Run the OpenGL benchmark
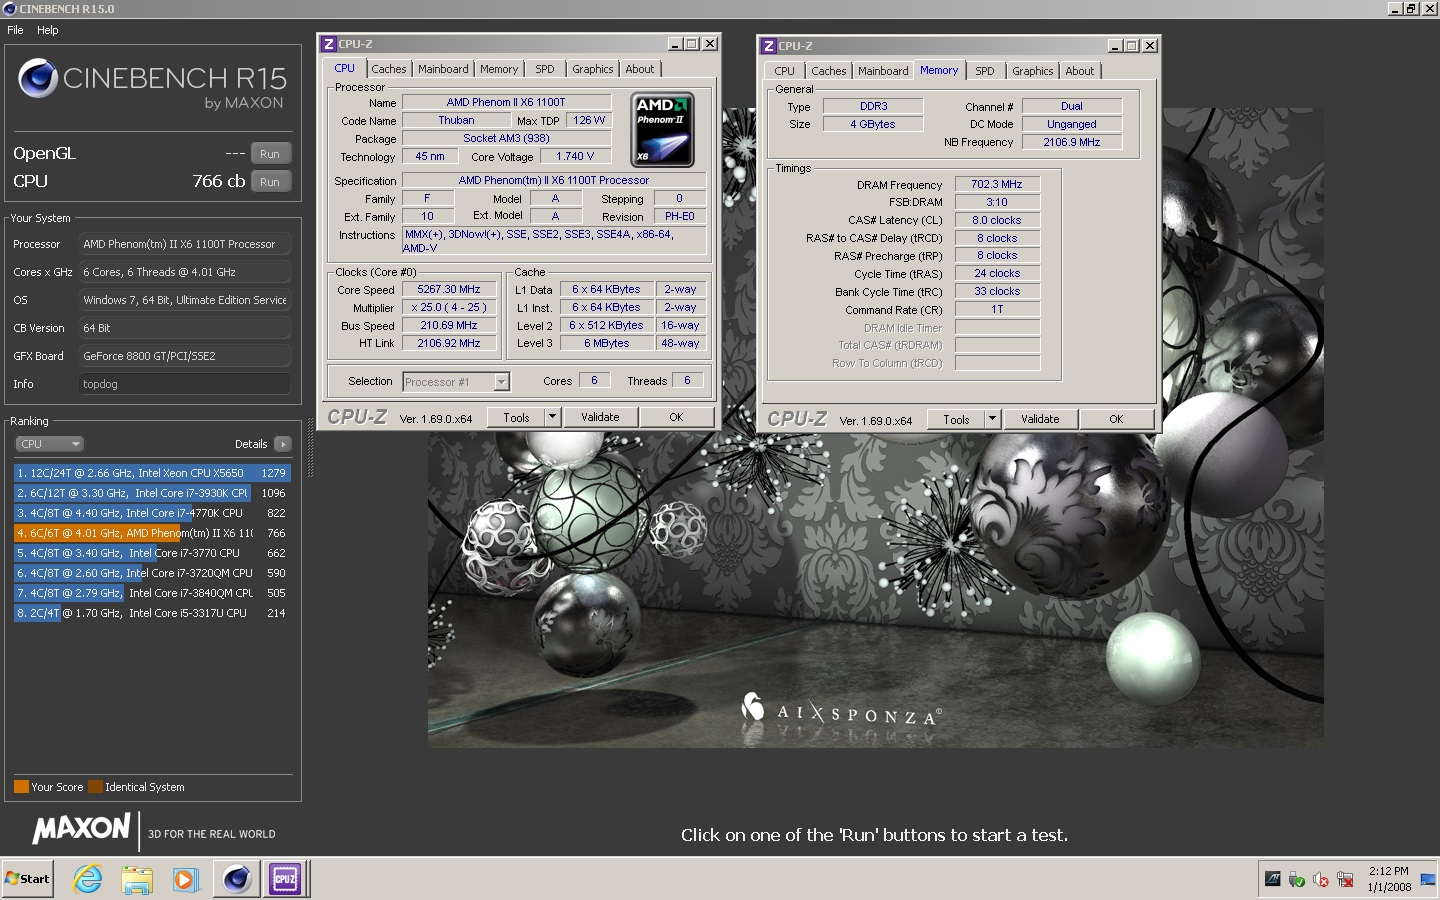This screenshot has height=900, width=1440. (x=270, y=154)
